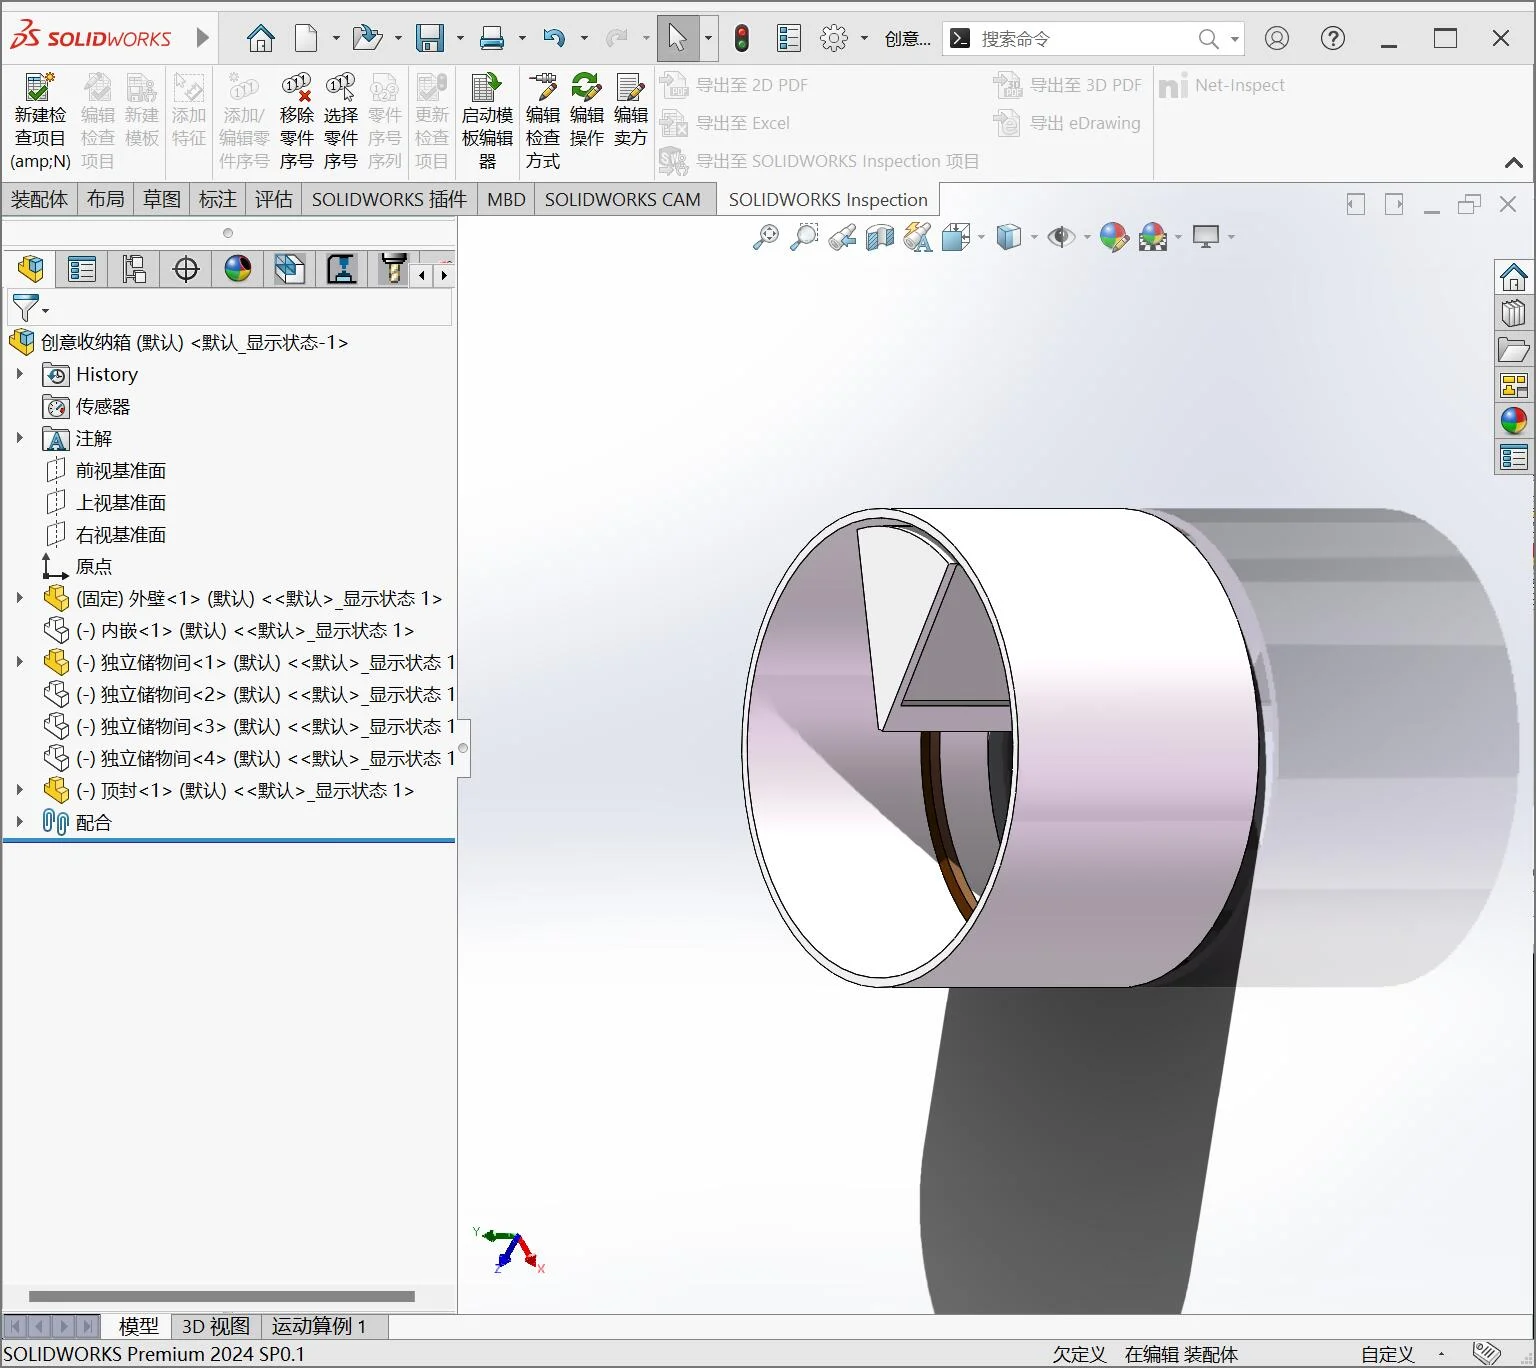
Task: Expand the 配合 mates node
Action: pos(20,822)
